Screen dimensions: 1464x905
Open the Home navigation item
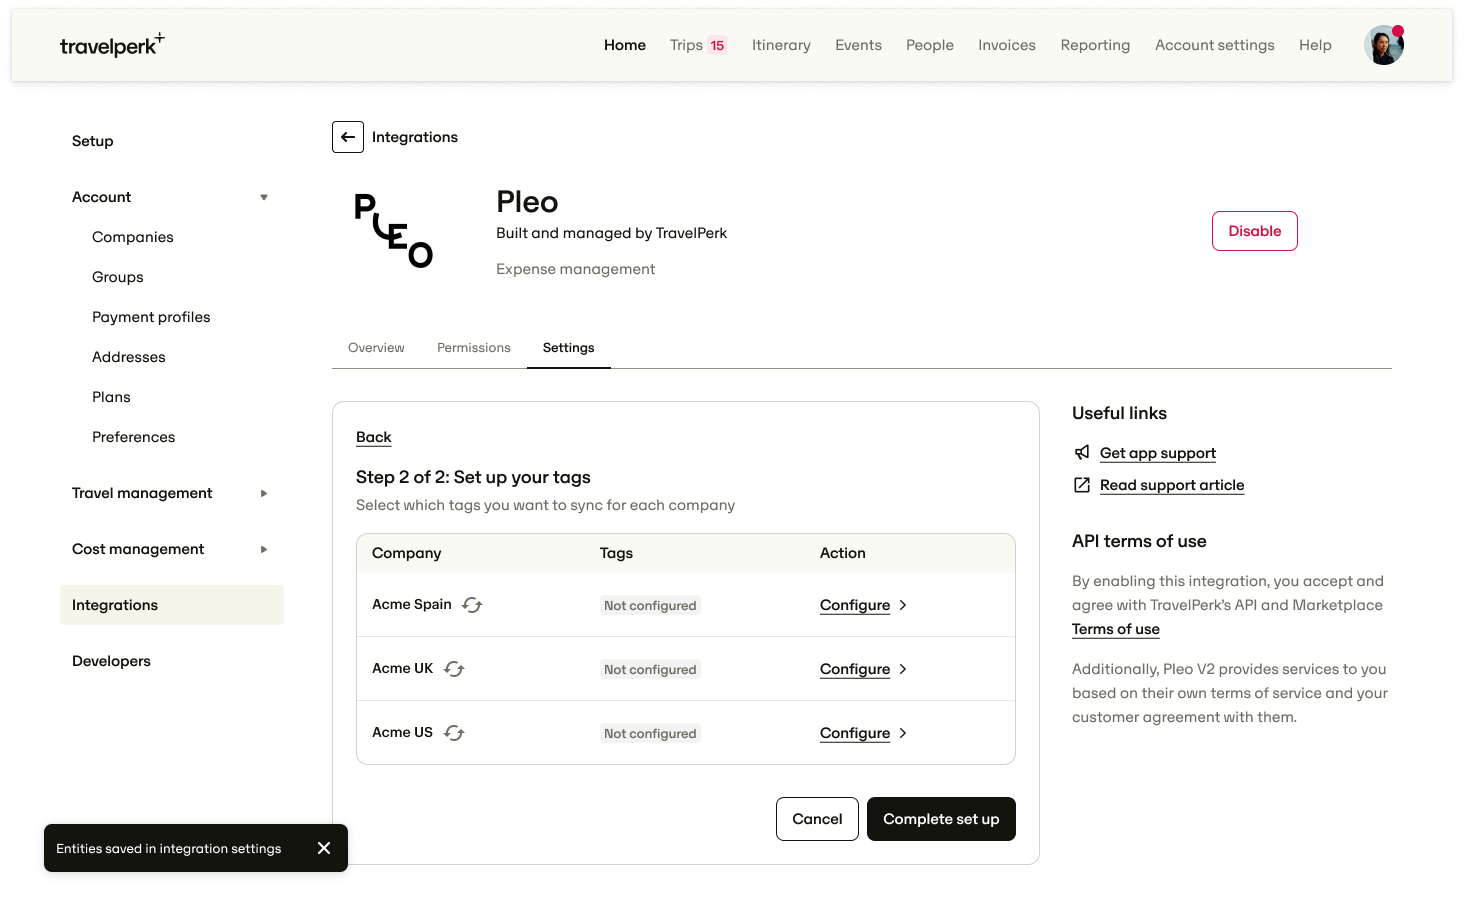click(625, 45)
